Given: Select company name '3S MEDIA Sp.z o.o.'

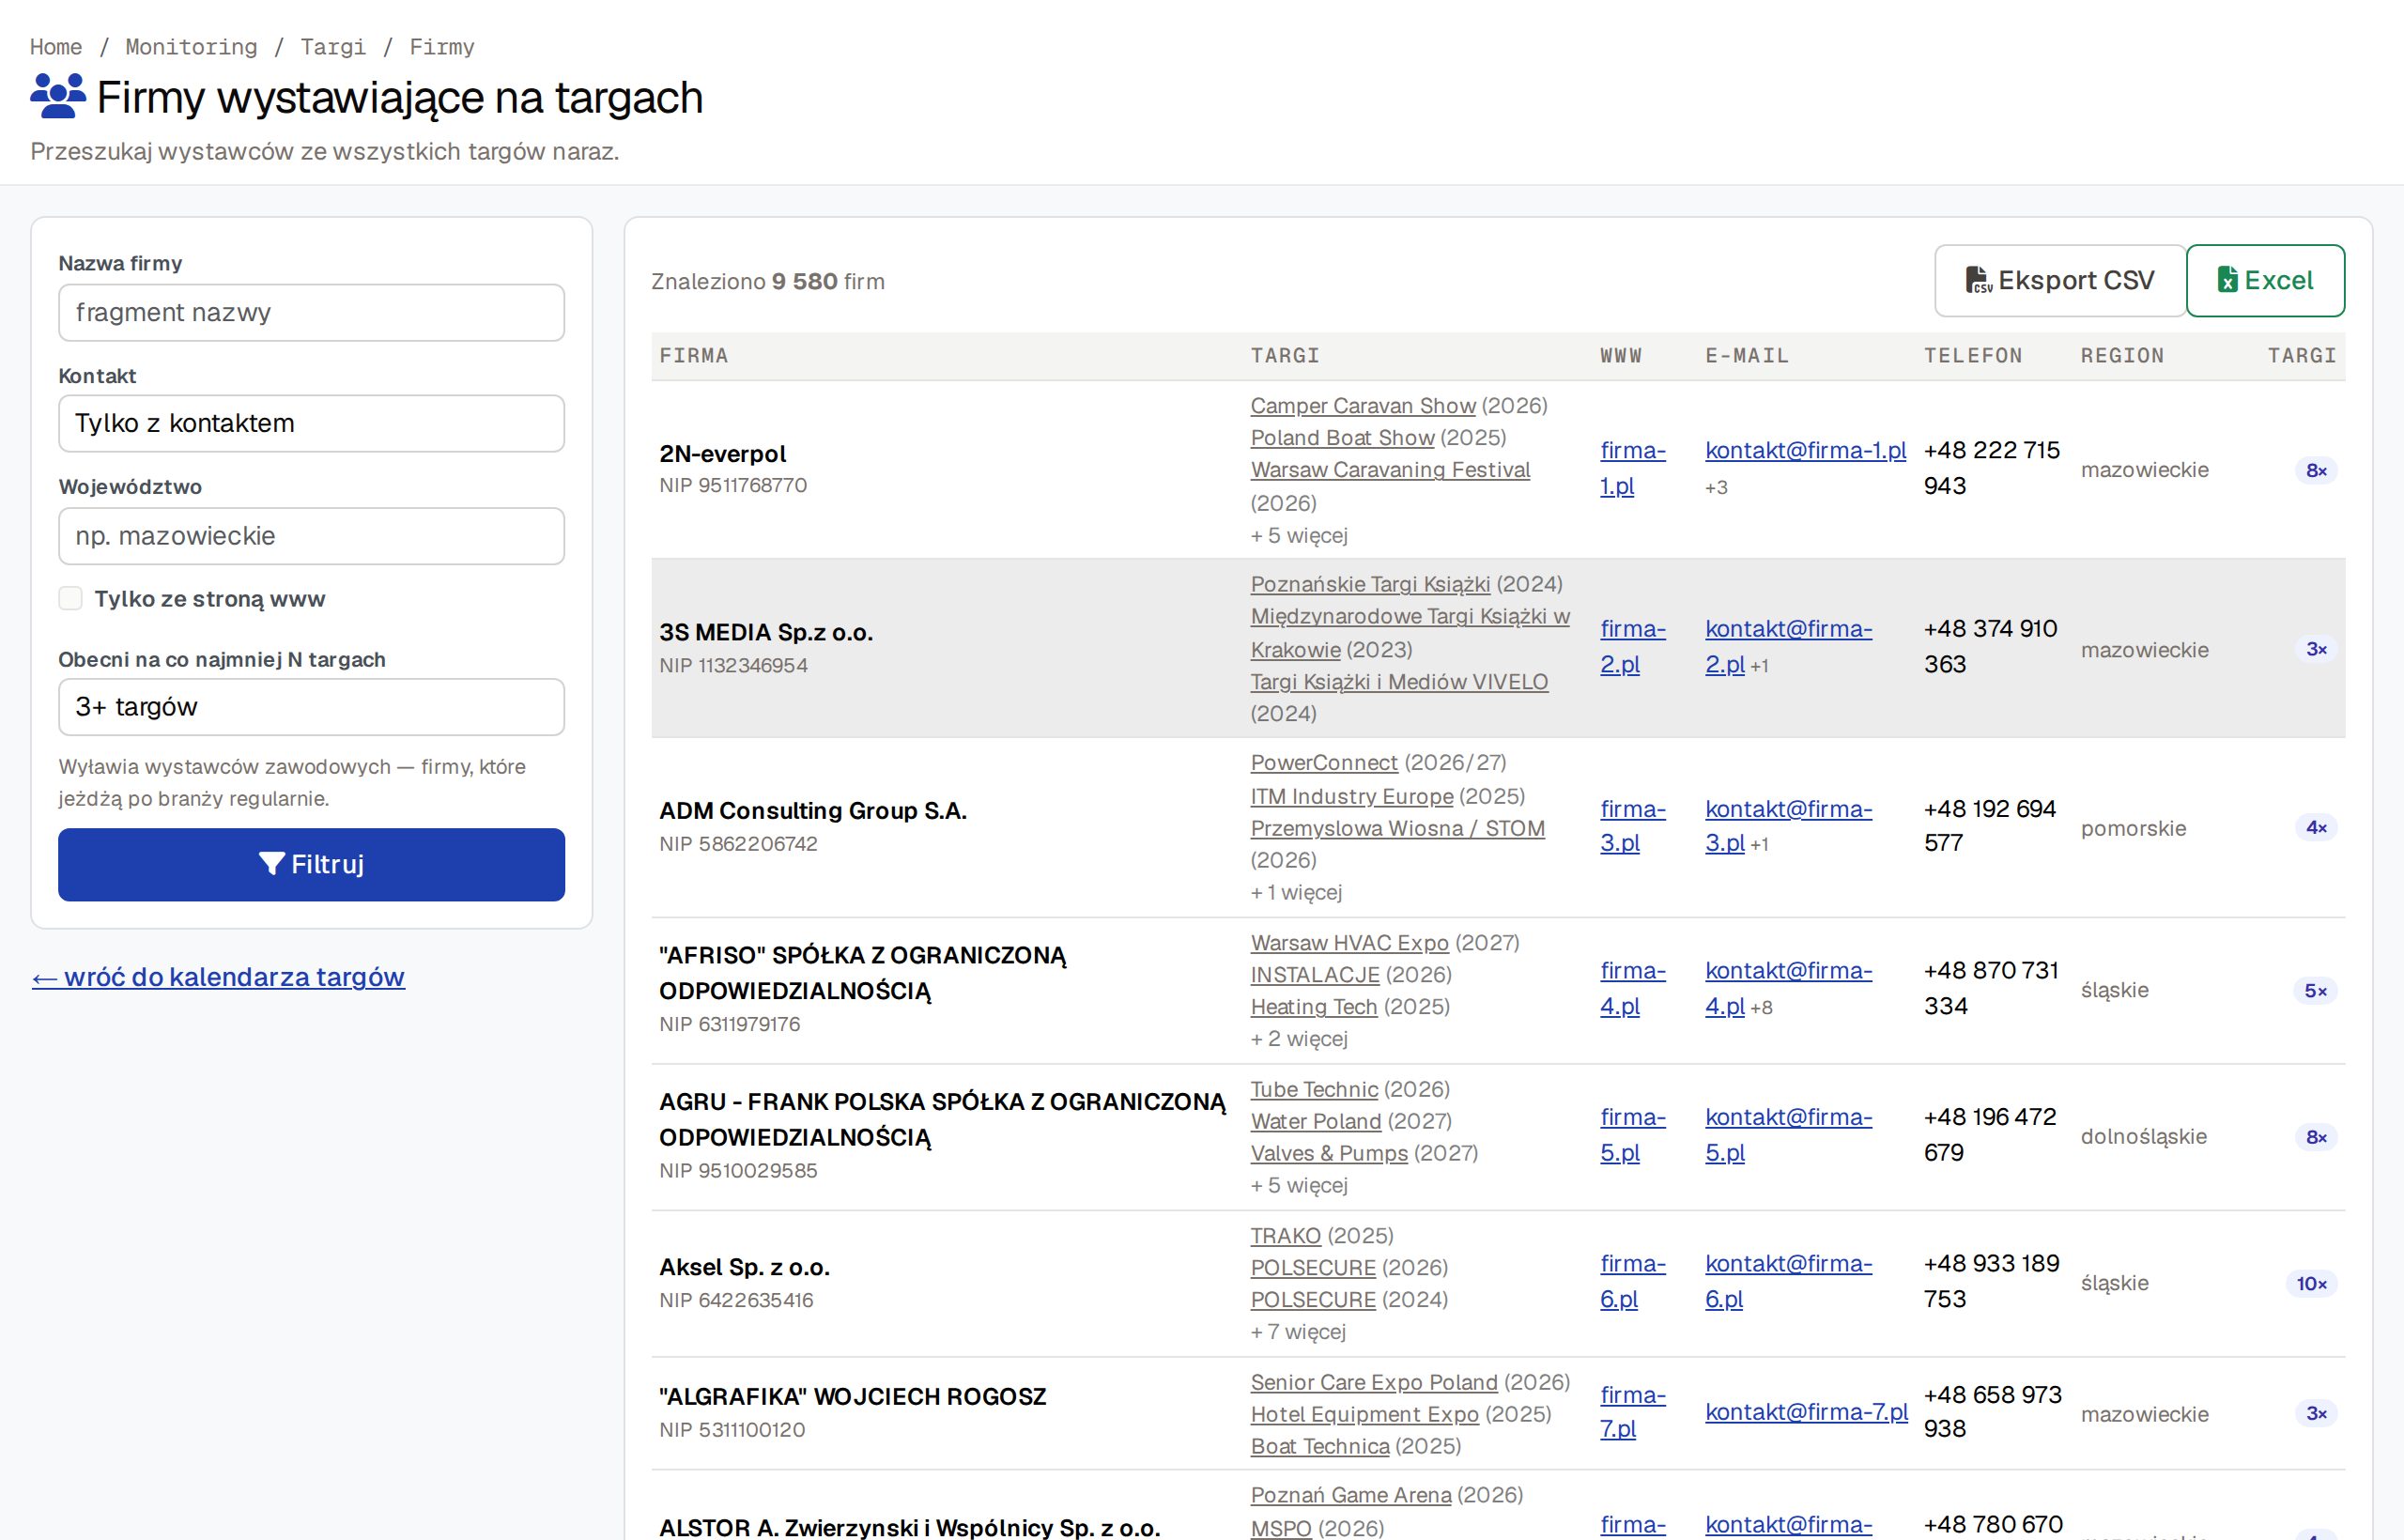Looking at the screenshot, I should pos(766,633).
